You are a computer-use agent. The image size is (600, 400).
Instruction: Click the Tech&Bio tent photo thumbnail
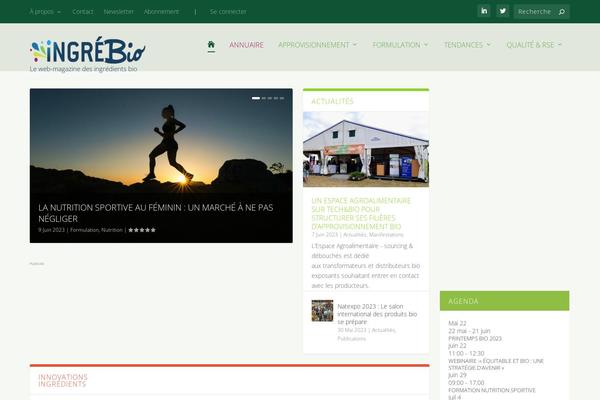(x=366, y=149)
